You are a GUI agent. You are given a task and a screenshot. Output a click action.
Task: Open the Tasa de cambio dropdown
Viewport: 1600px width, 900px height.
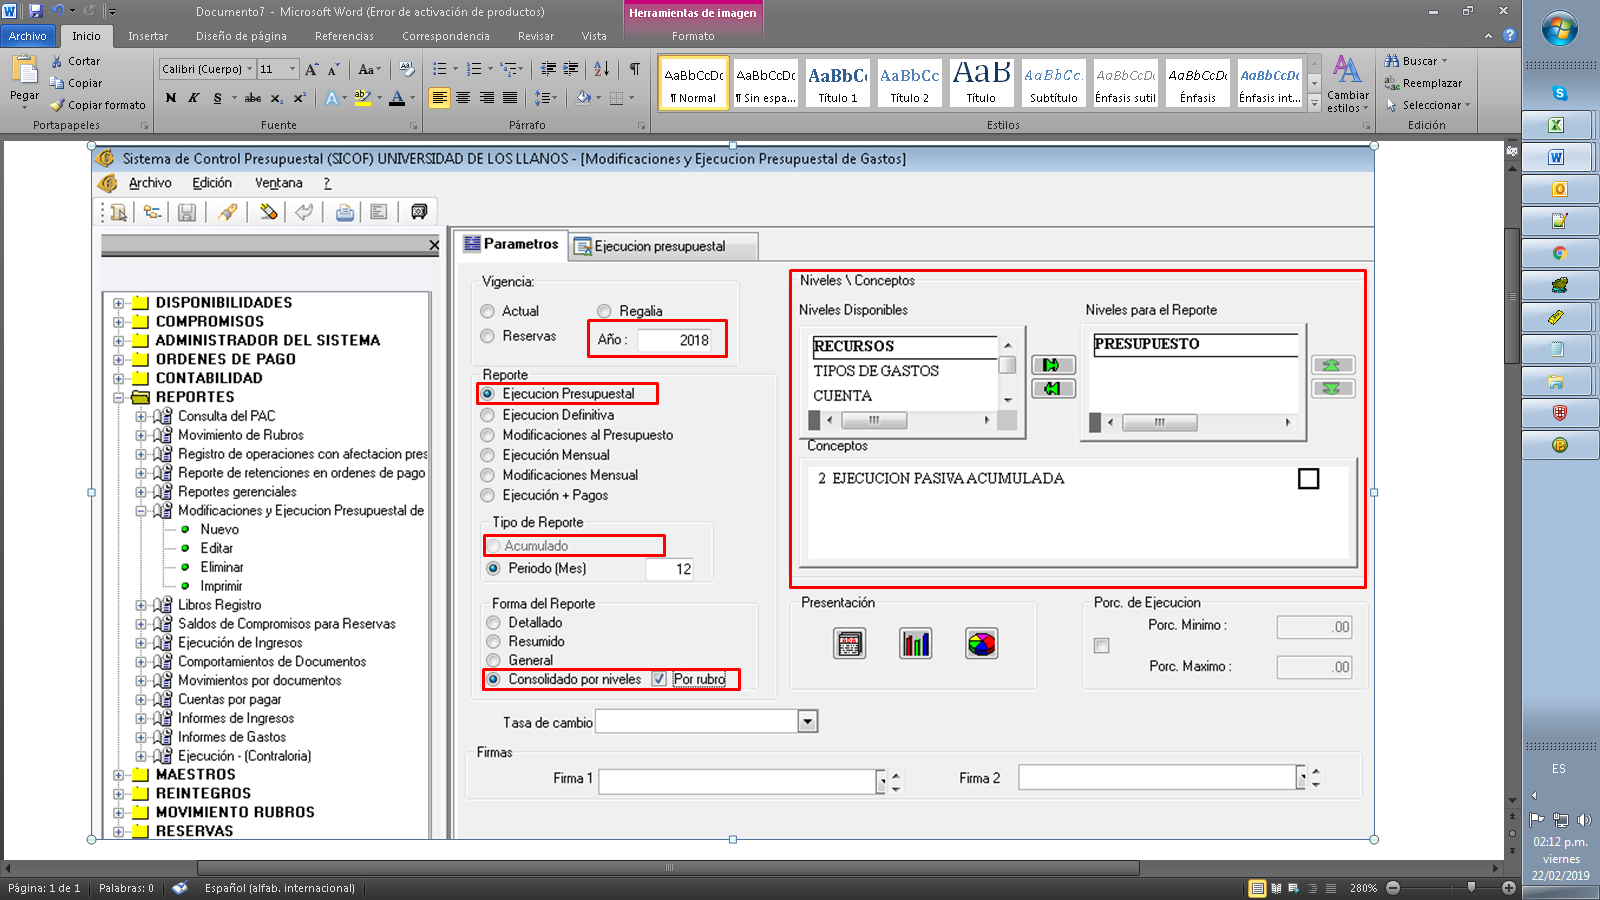point(807,721)
